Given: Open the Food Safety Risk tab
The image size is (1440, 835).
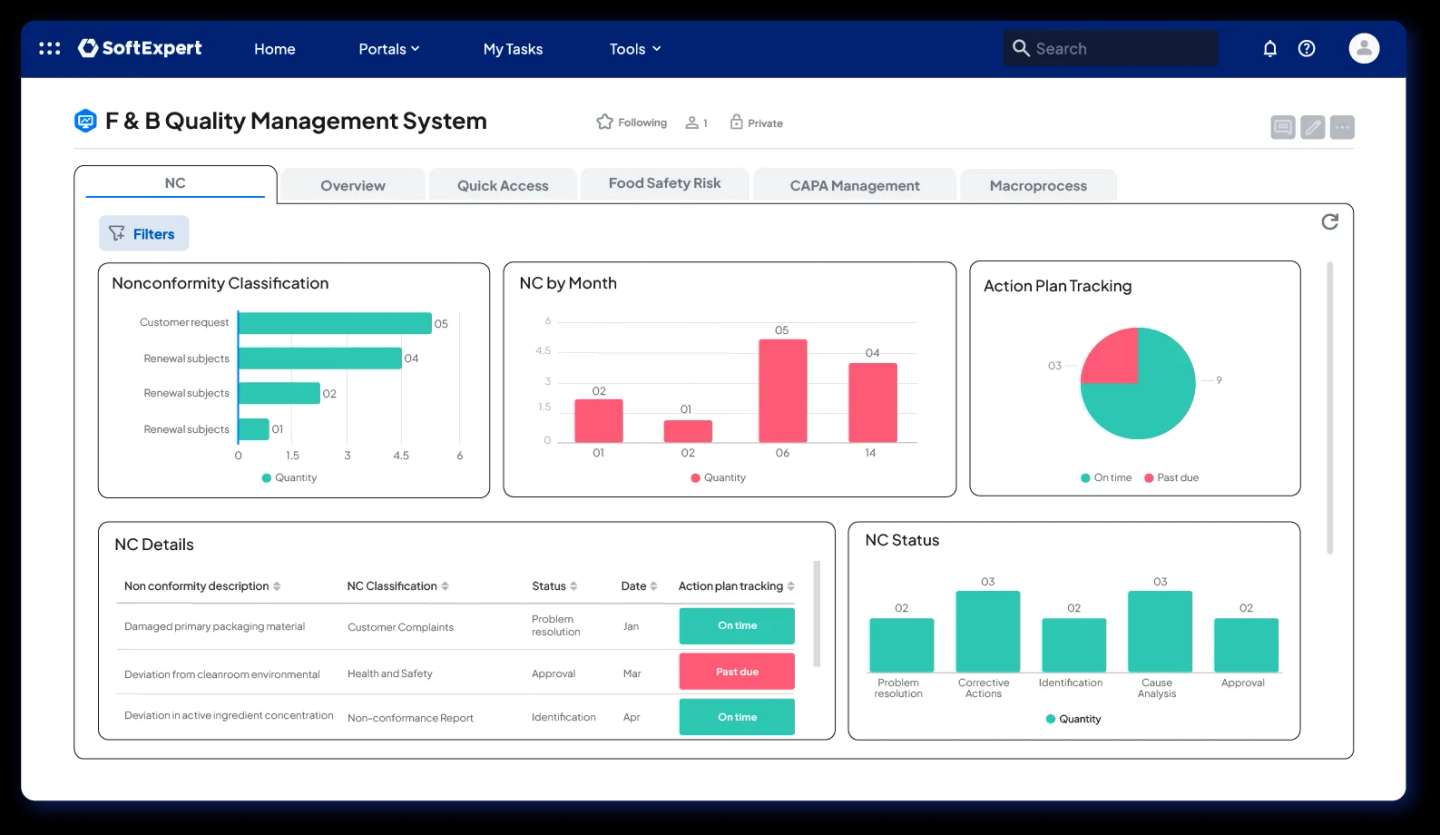Looking at the screenshot, I should coord(664,183).
